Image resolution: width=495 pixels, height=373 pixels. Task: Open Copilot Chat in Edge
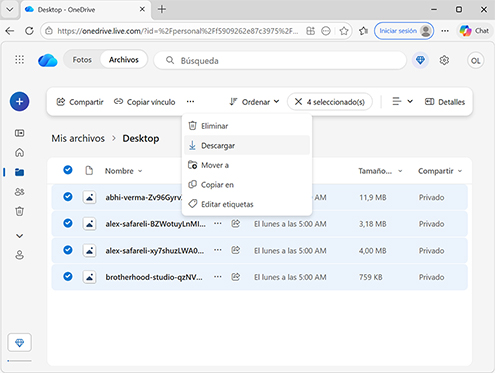474,31
